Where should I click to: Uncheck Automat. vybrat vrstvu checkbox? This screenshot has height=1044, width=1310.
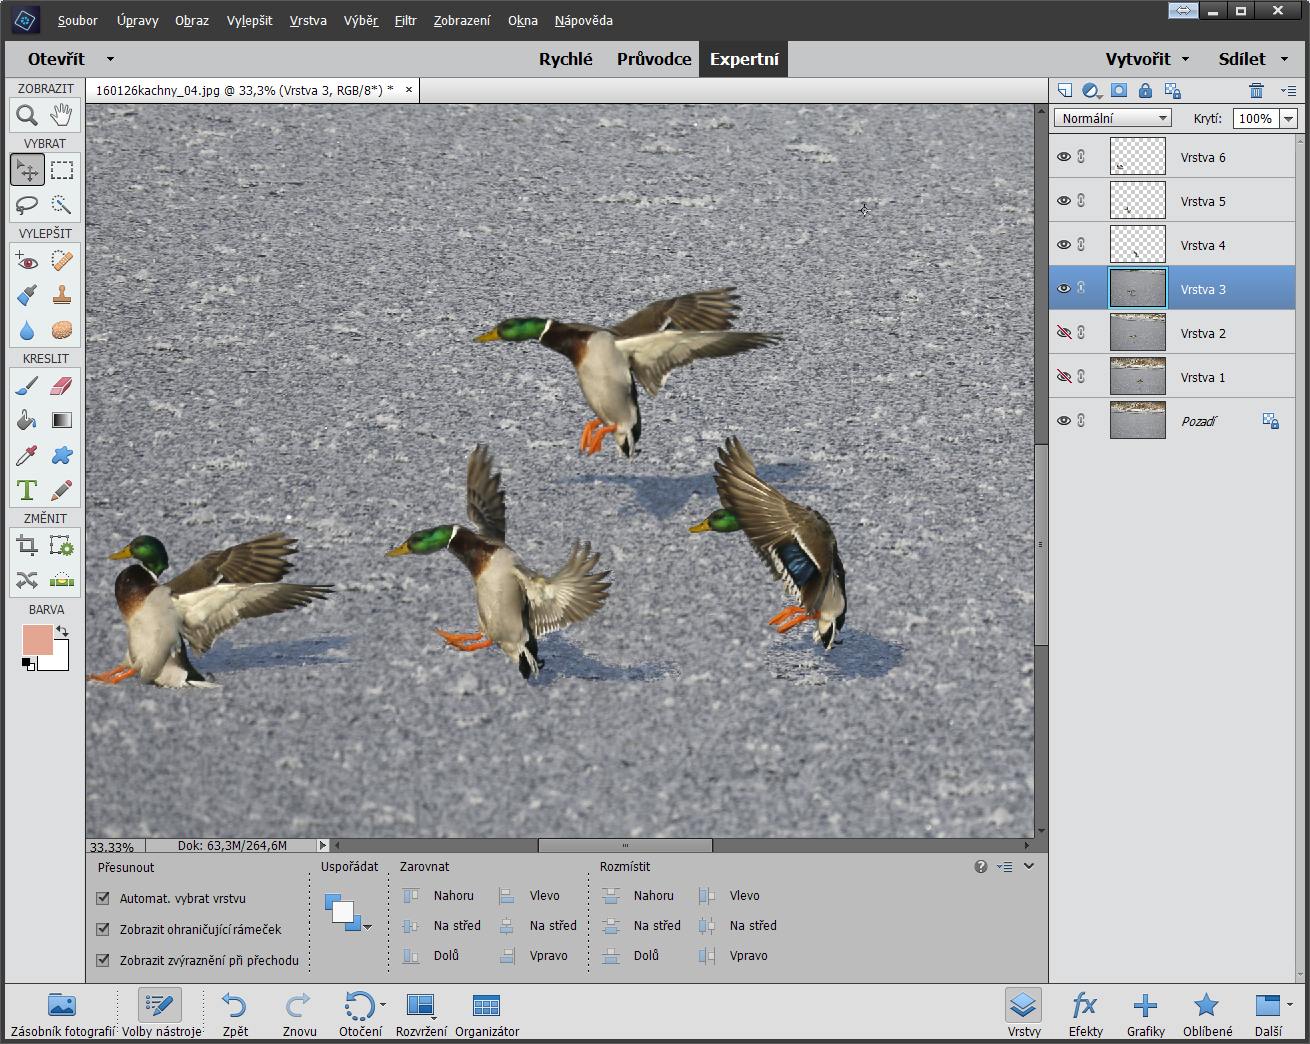tap(103, 898)
